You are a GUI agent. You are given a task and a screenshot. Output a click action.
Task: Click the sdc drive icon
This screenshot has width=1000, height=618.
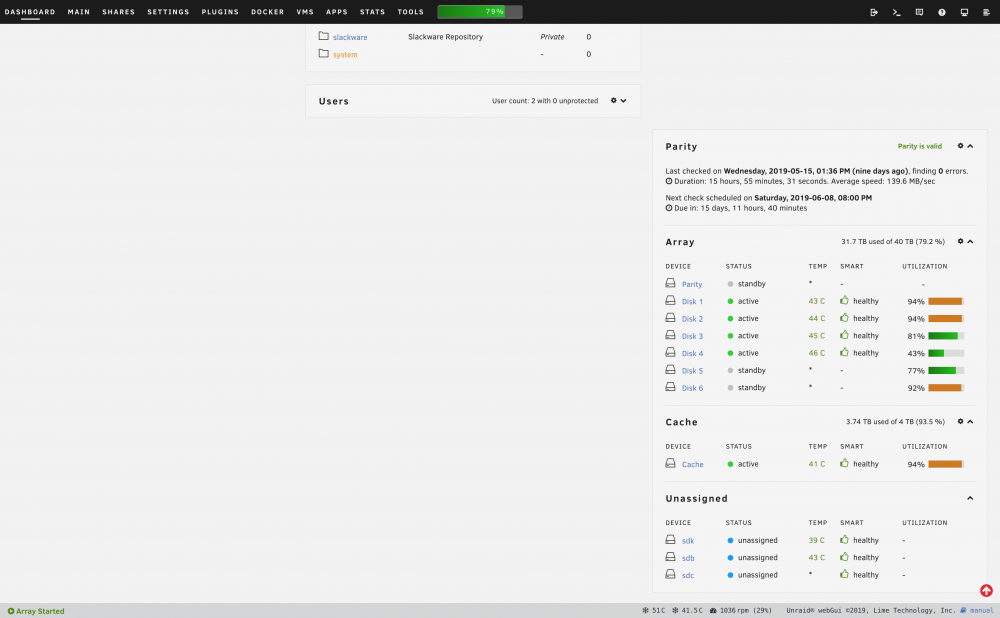point(670,573)
